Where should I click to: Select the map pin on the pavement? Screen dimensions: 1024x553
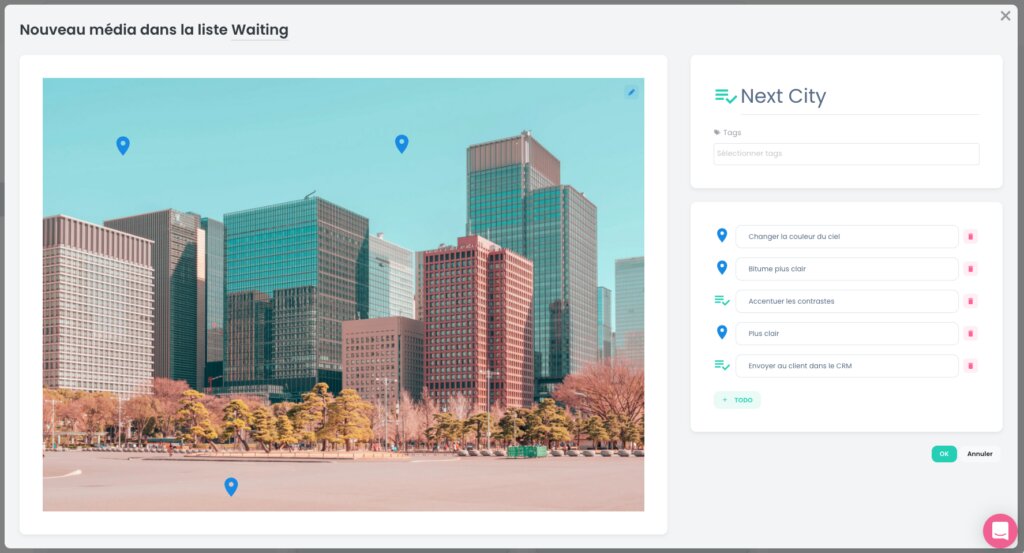point(231,486)
